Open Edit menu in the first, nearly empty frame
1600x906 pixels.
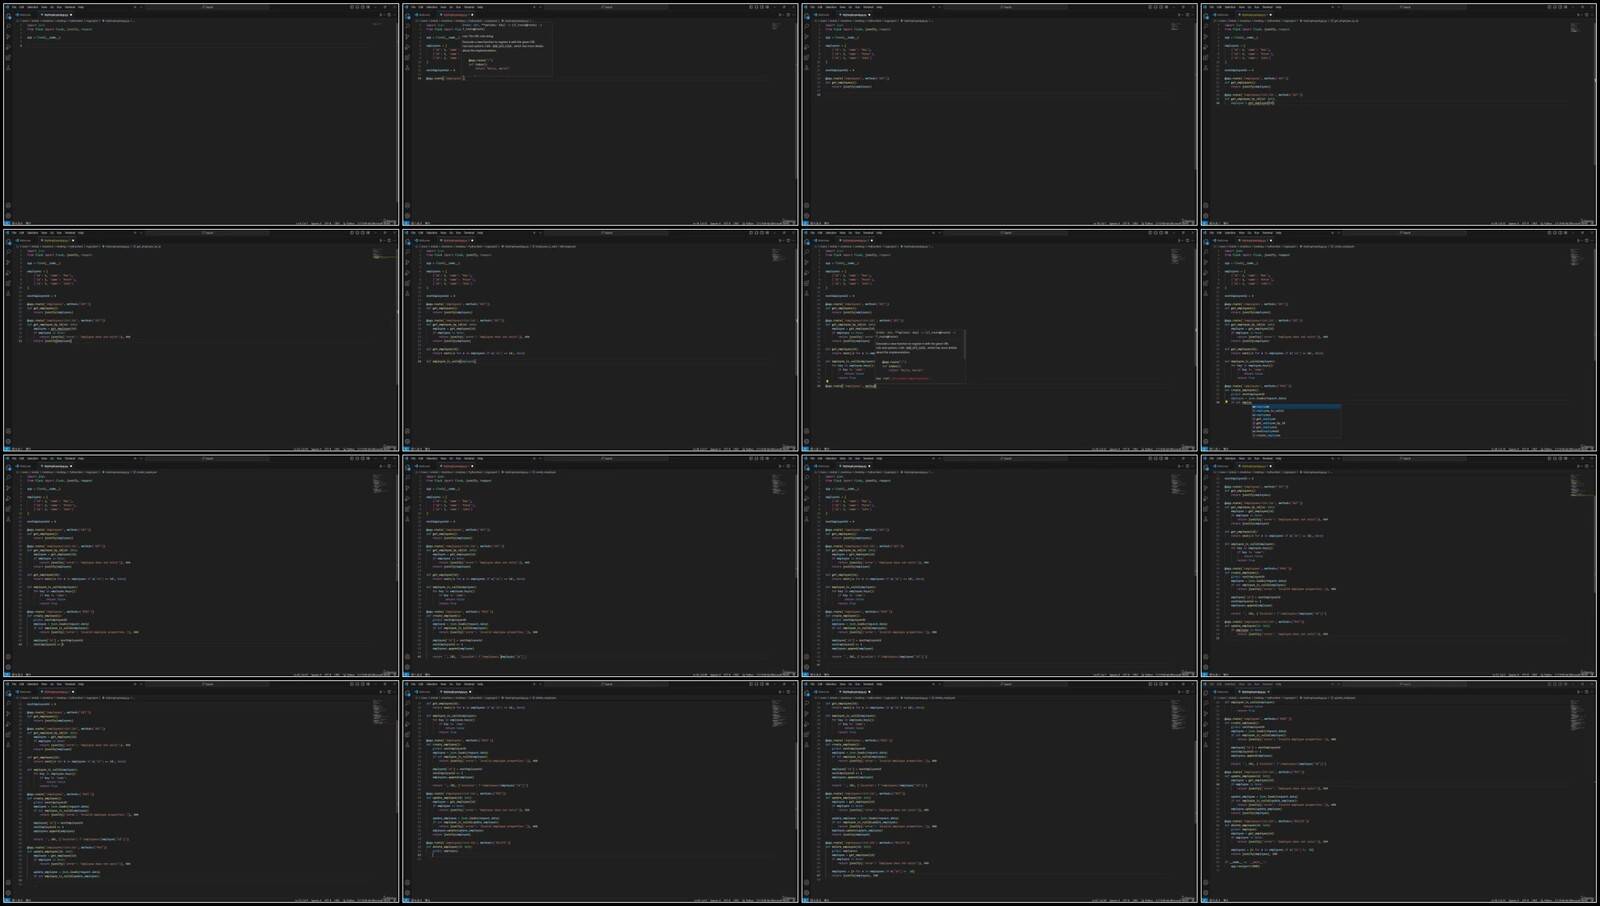click(x=22, y=7)
